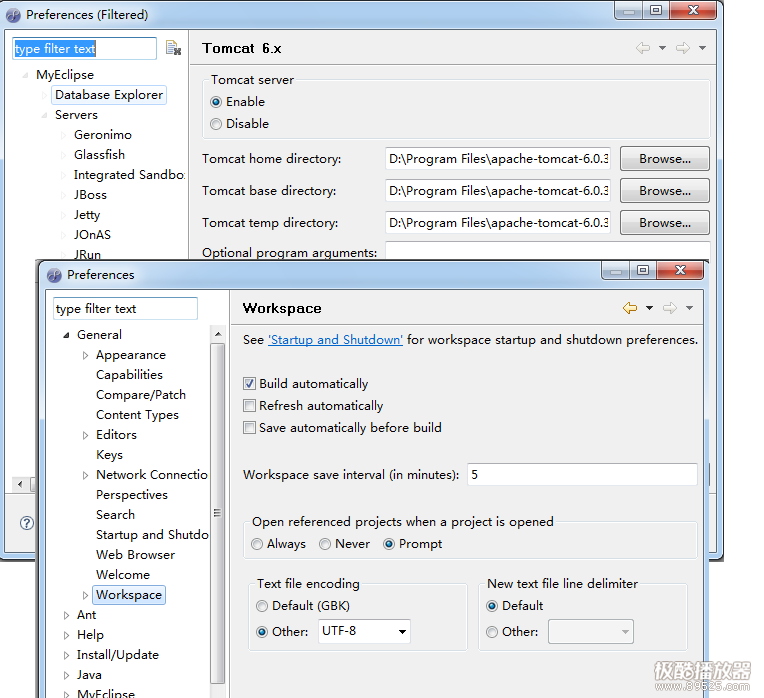Viewport: 764px width, 698px height.
Task: Expand the Ant tree node
Action: pyautogui.click(x=66, y=616)
